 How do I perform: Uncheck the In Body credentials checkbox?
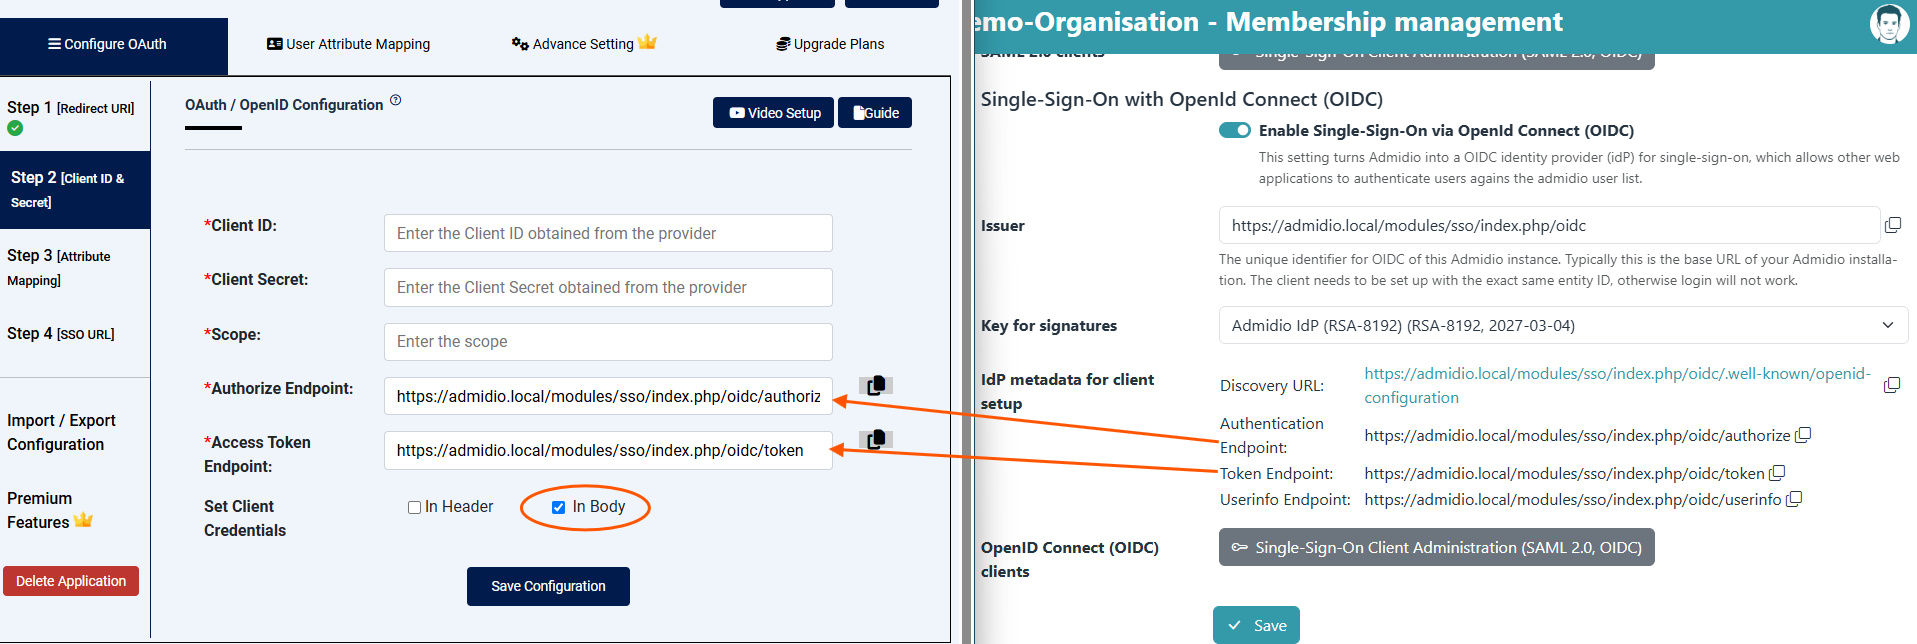coord(558,508)
